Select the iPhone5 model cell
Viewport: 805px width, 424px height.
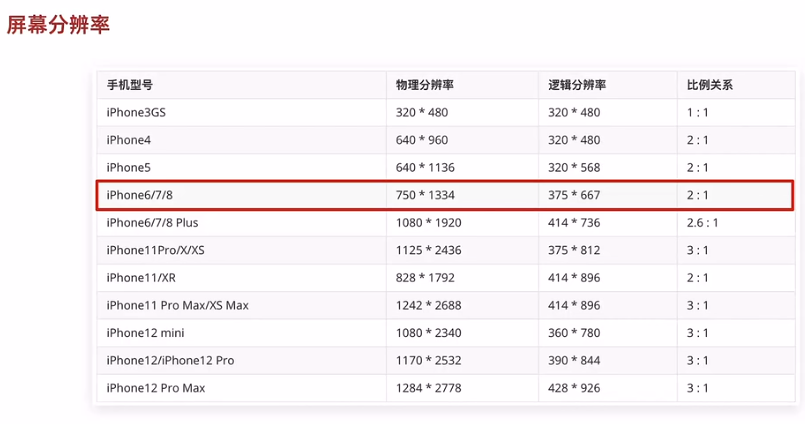[x=128, y=167]
